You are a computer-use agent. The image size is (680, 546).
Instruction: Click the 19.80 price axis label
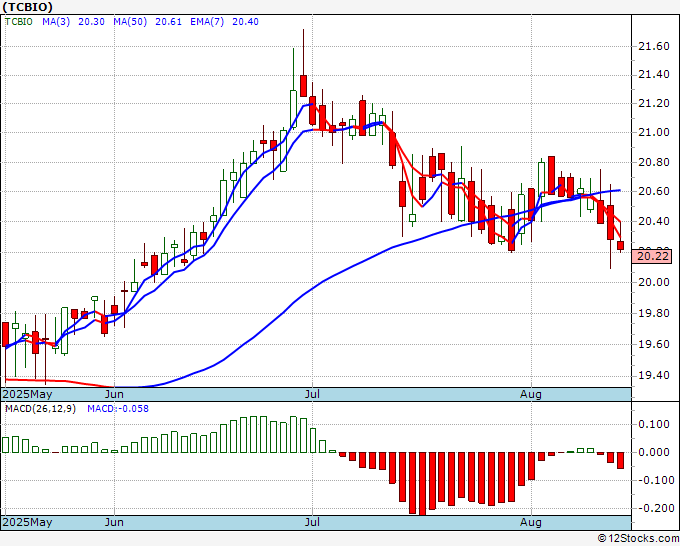[654, 313]
